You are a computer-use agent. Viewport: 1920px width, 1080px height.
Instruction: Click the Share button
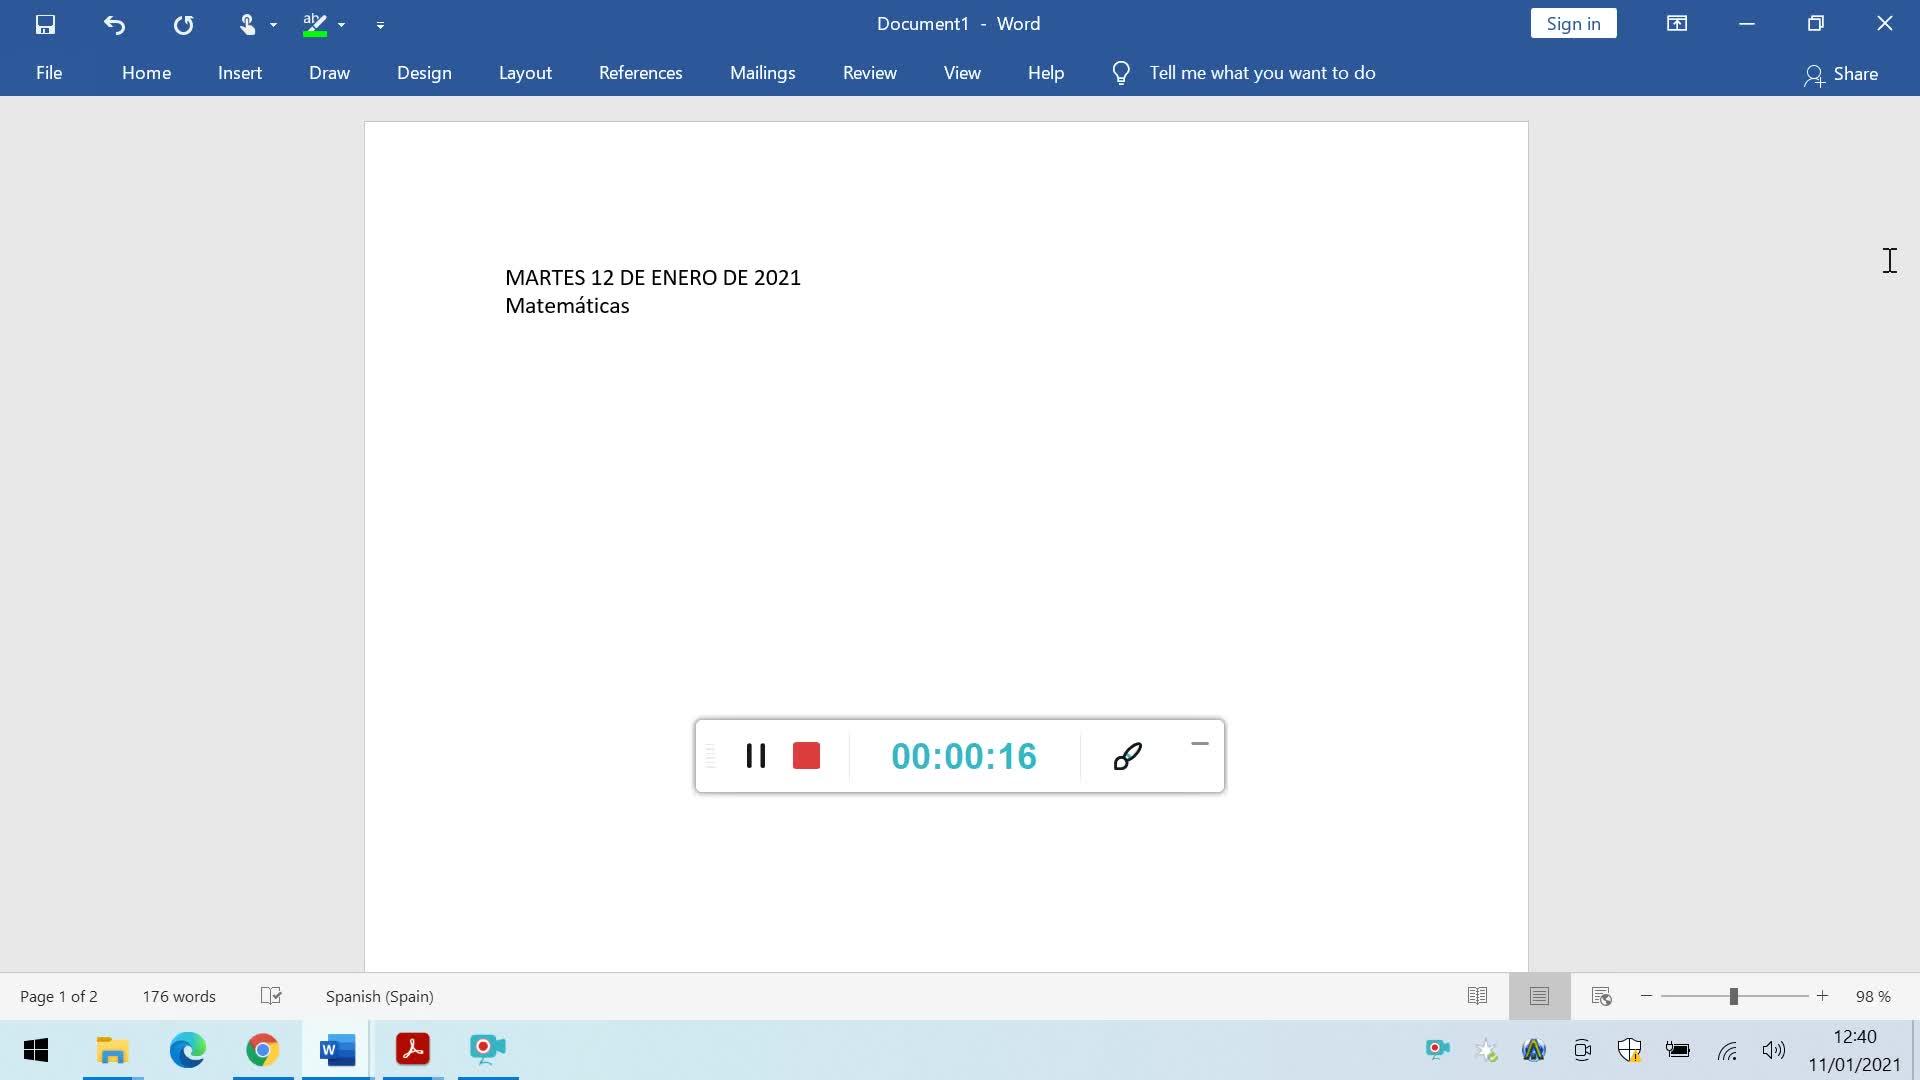click(x=1841, y=74)
